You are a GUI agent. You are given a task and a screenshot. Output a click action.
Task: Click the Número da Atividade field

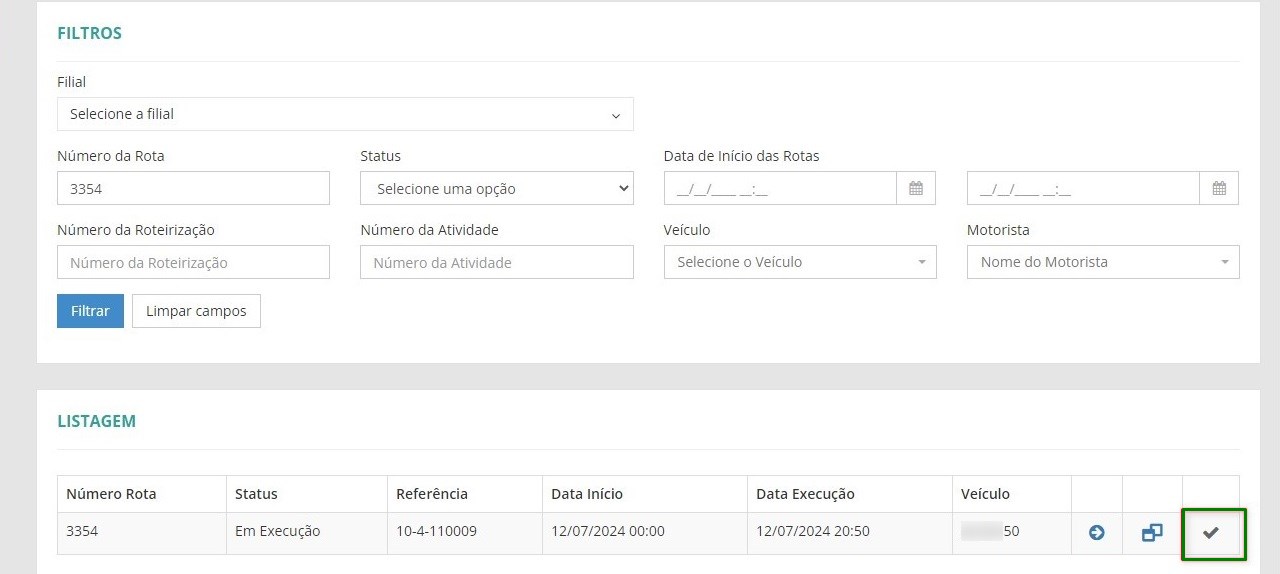(x=496, y=262)
